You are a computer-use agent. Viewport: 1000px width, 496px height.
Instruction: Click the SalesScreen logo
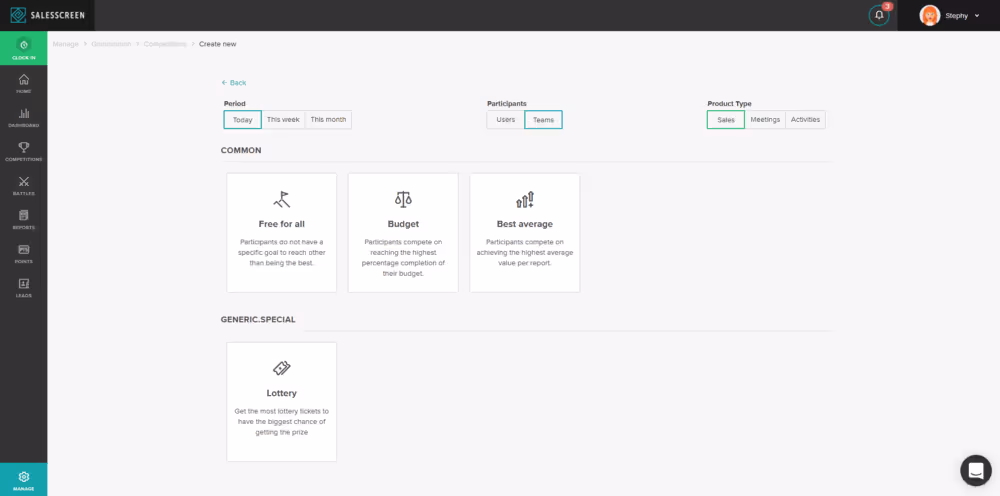(x=47, y=15)
